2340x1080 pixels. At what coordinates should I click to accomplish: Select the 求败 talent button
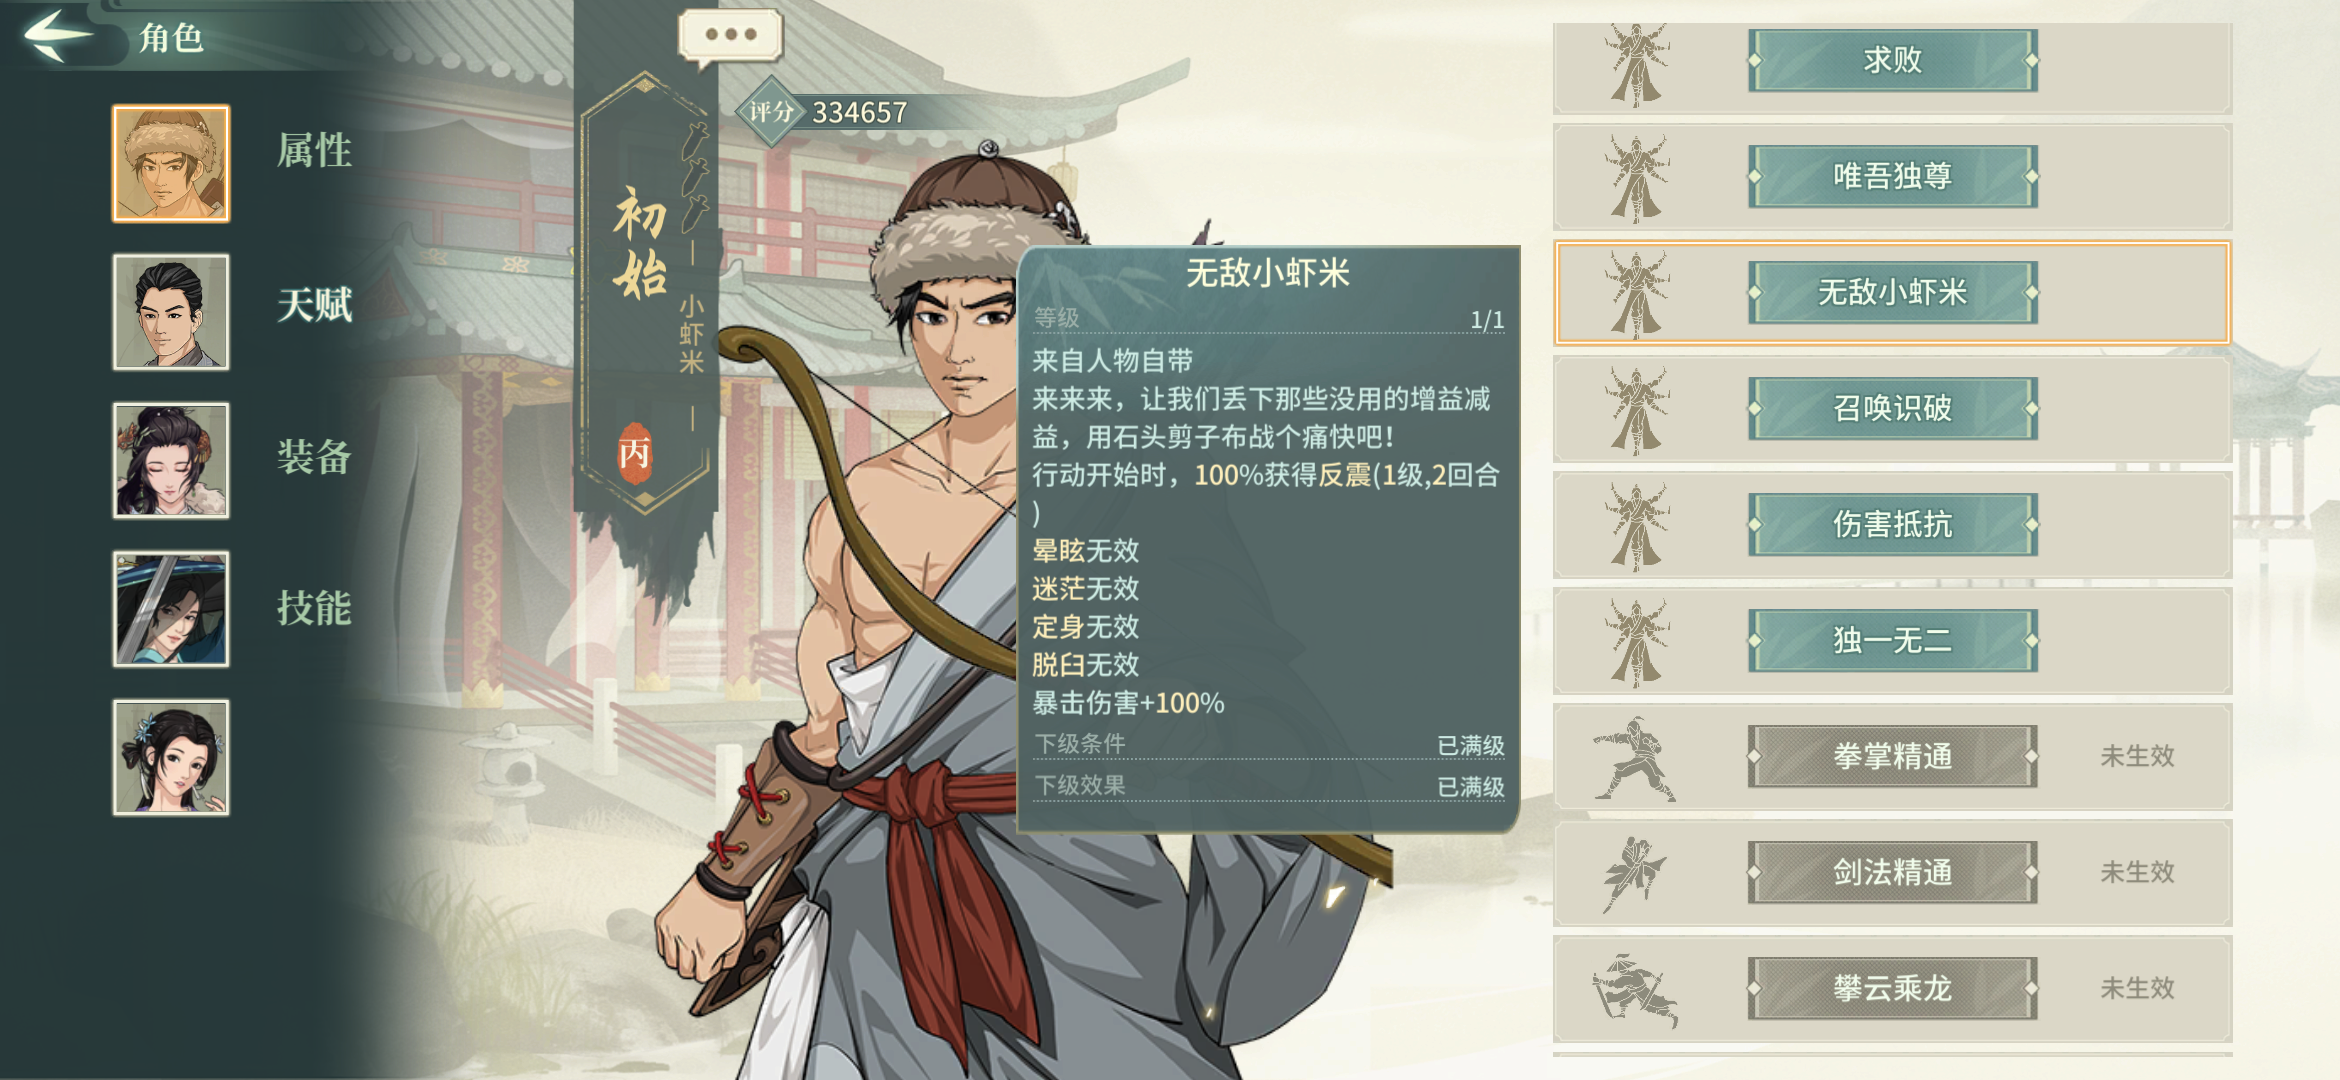coord(1892,60)
